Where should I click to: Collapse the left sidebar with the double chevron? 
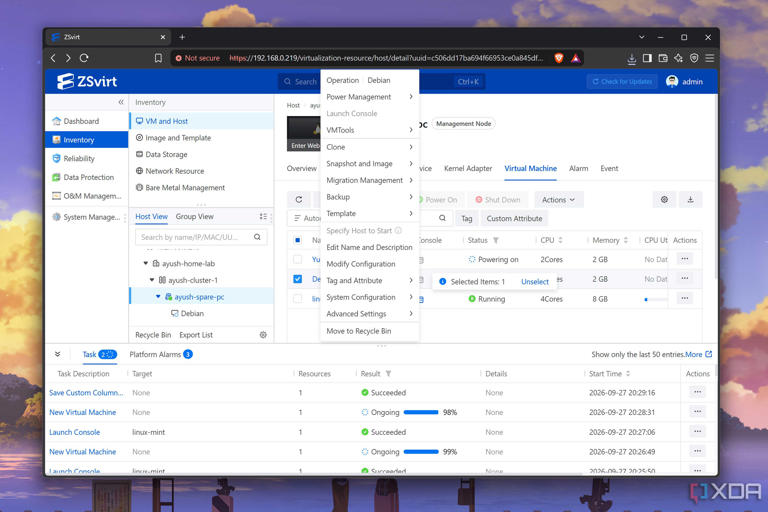click(120, 102)
